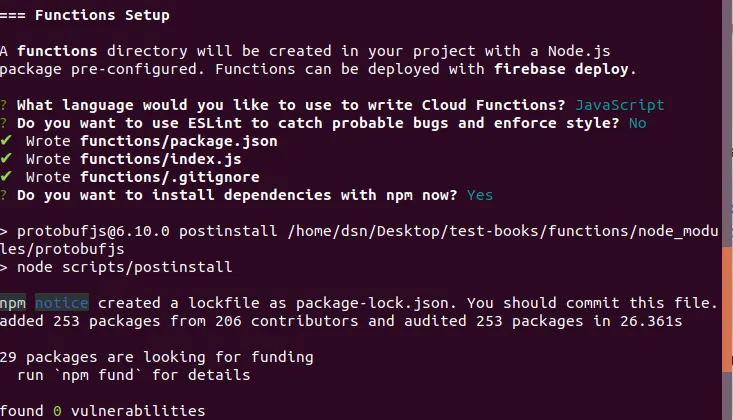Image resolution: width=733 pixels, height=420 pixels.
Task: Click the highlighted npm label
Action: (13, 303)
